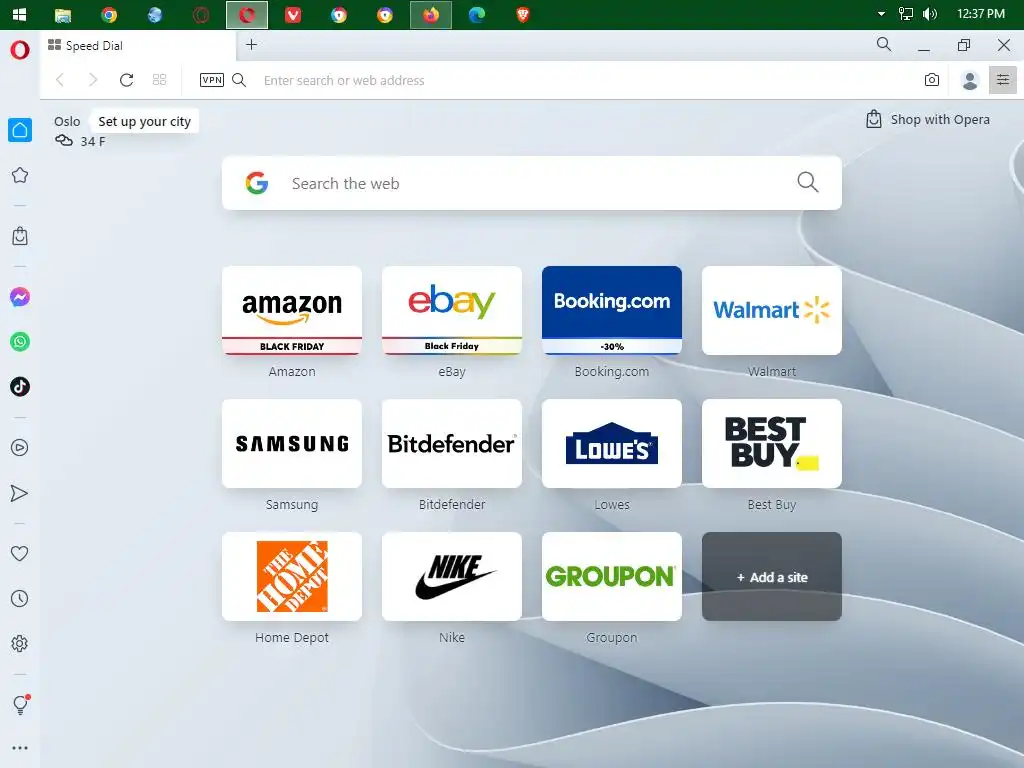Open Bookmarks star icon in sidebar
1024x768 pixels.
(20, 175)
